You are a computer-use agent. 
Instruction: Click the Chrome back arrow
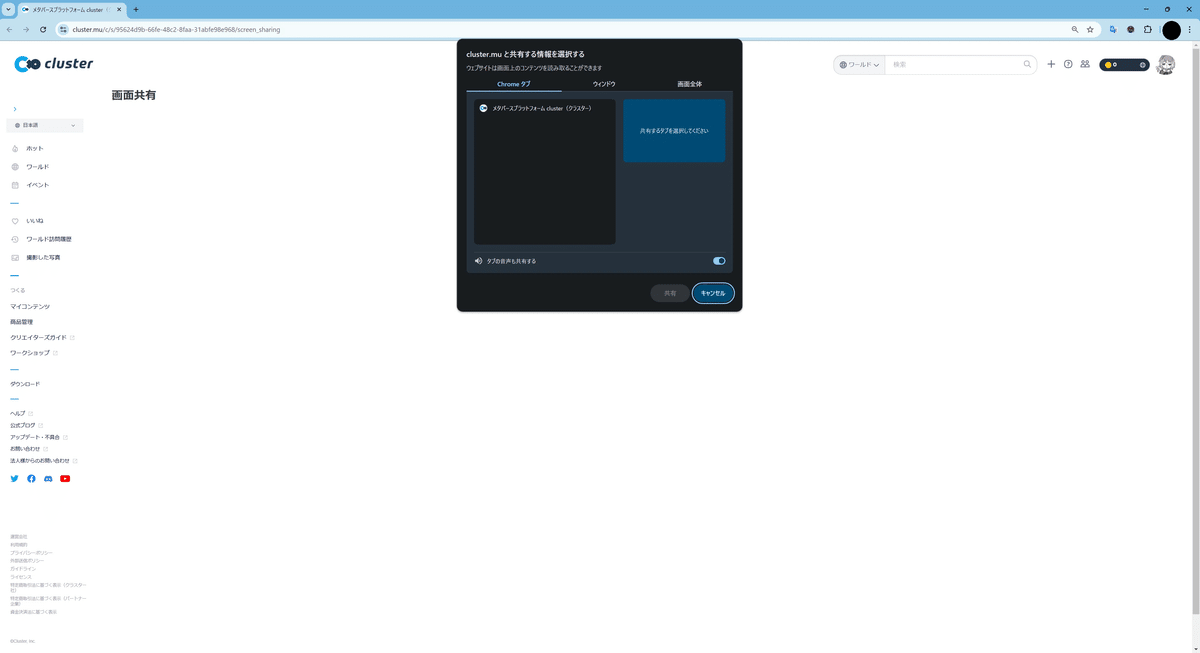pyautogui.click(x=9, y=29)
